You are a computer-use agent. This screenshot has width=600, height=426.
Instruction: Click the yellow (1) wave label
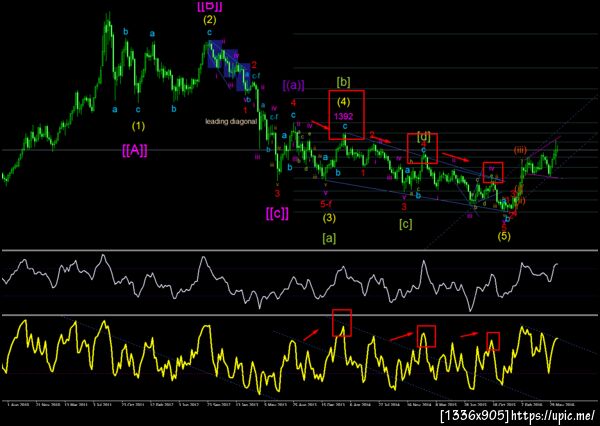(x=138, y=126)
